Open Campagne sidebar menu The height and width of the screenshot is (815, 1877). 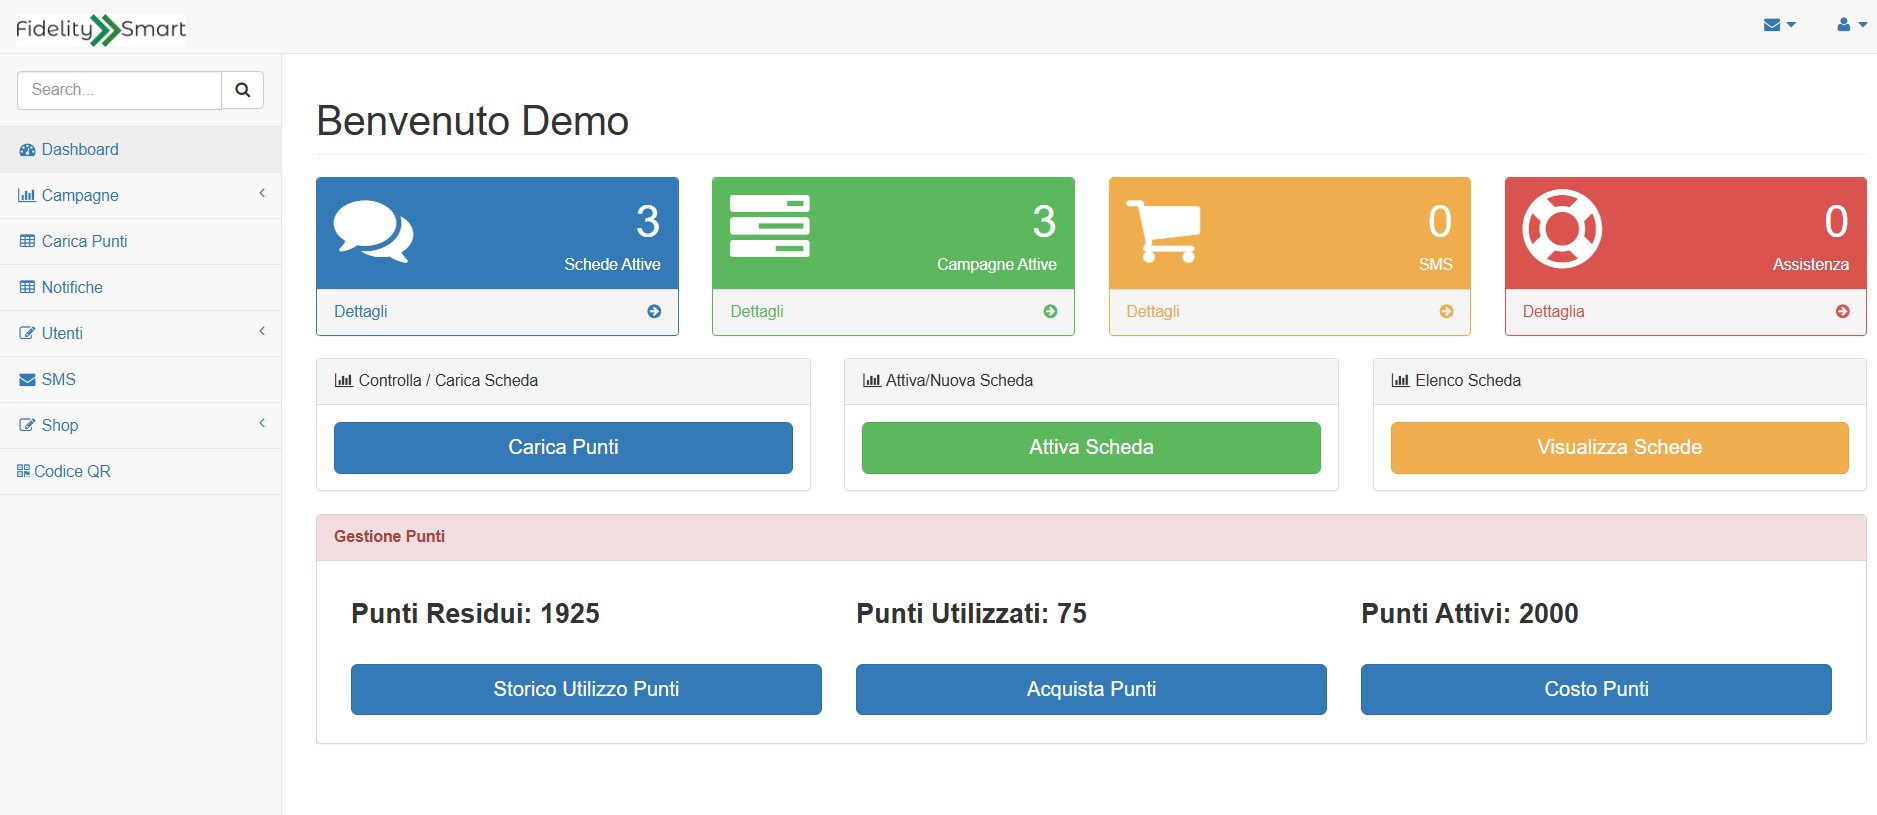(140, 196)
